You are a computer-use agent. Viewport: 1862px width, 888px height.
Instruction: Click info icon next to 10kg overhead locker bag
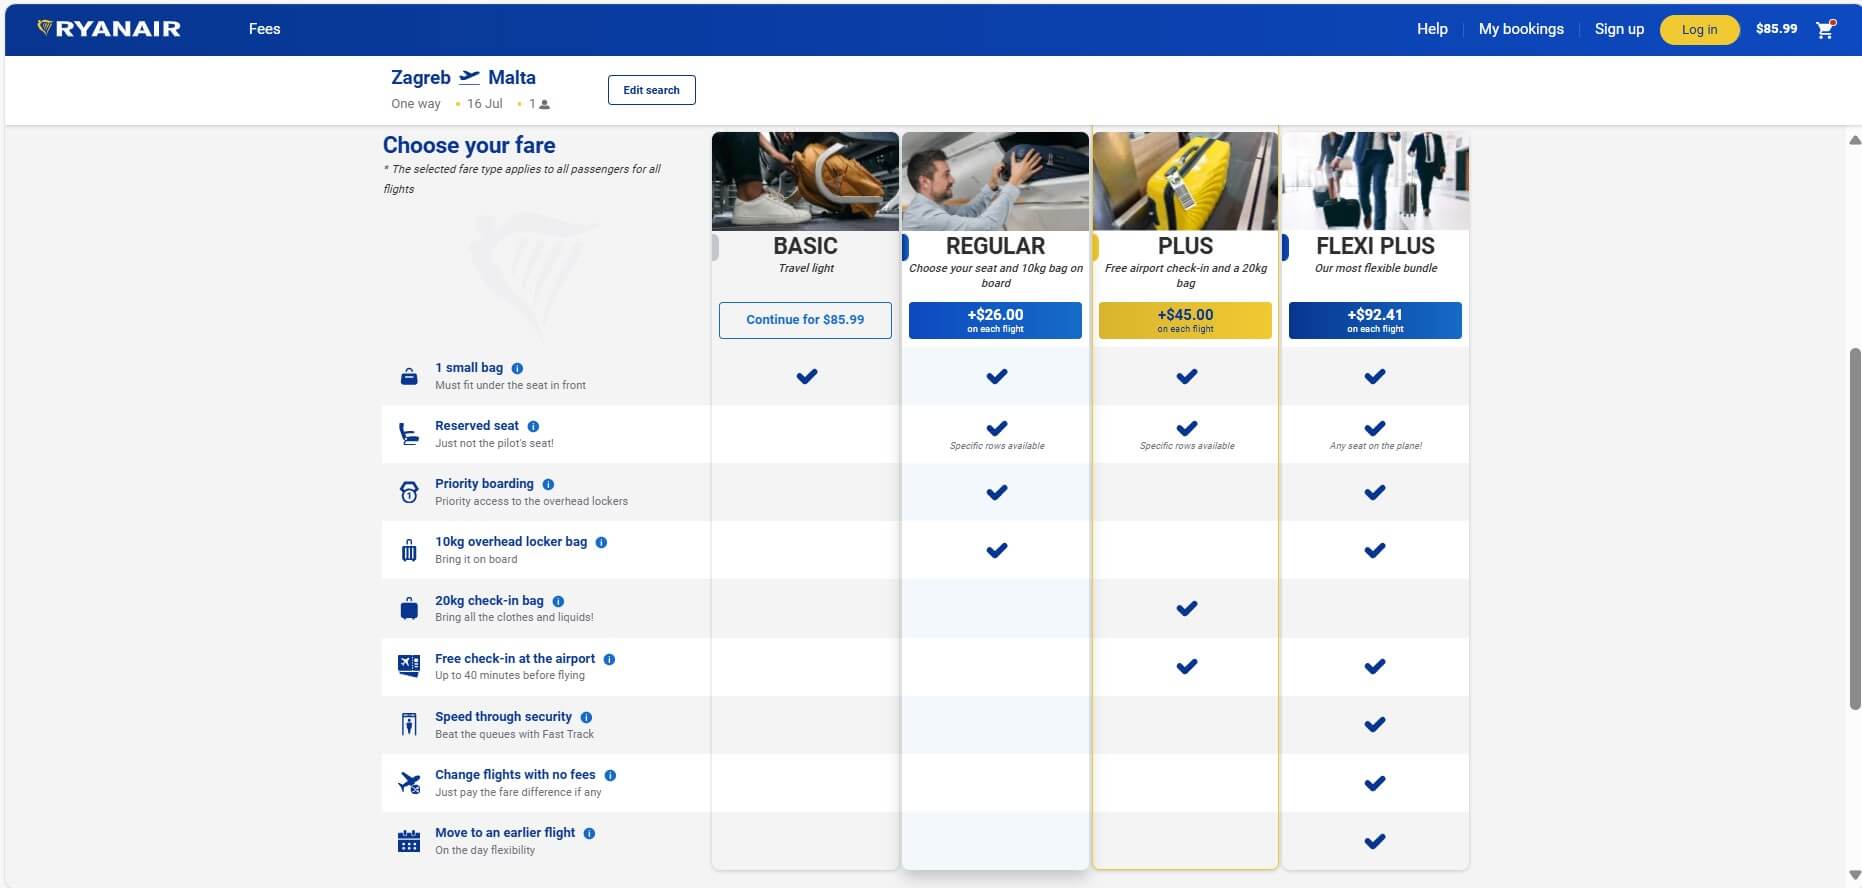tap(601, 542)
